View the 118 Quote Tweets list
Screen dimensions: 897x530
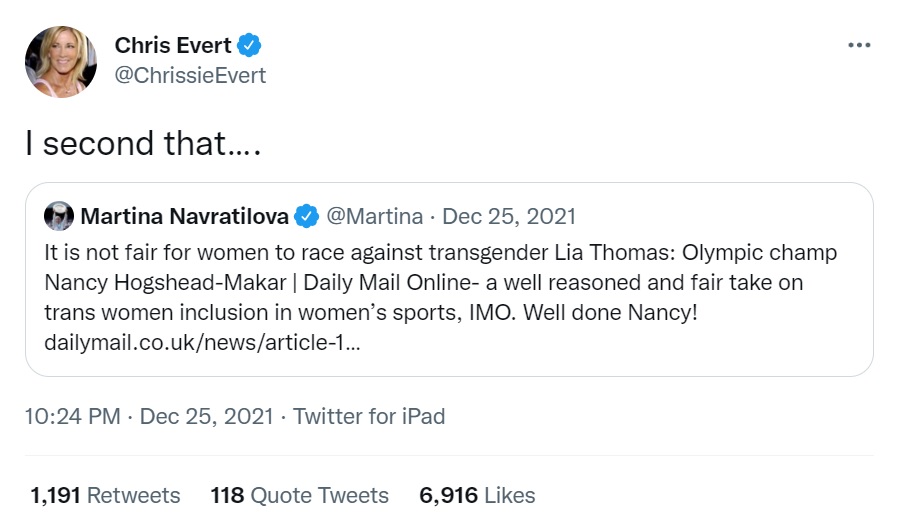[x=299, y=495]
